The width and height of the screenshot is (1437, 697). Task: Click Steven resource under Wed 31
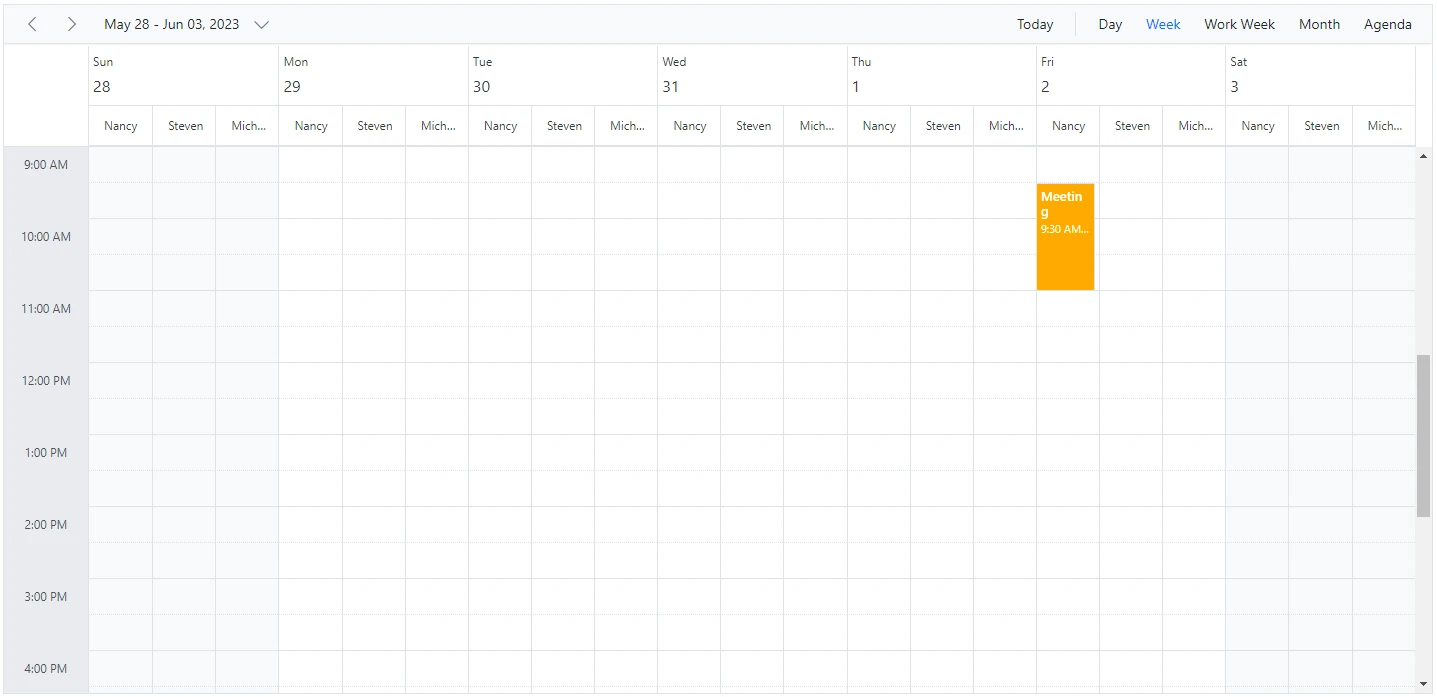(753, 126)
